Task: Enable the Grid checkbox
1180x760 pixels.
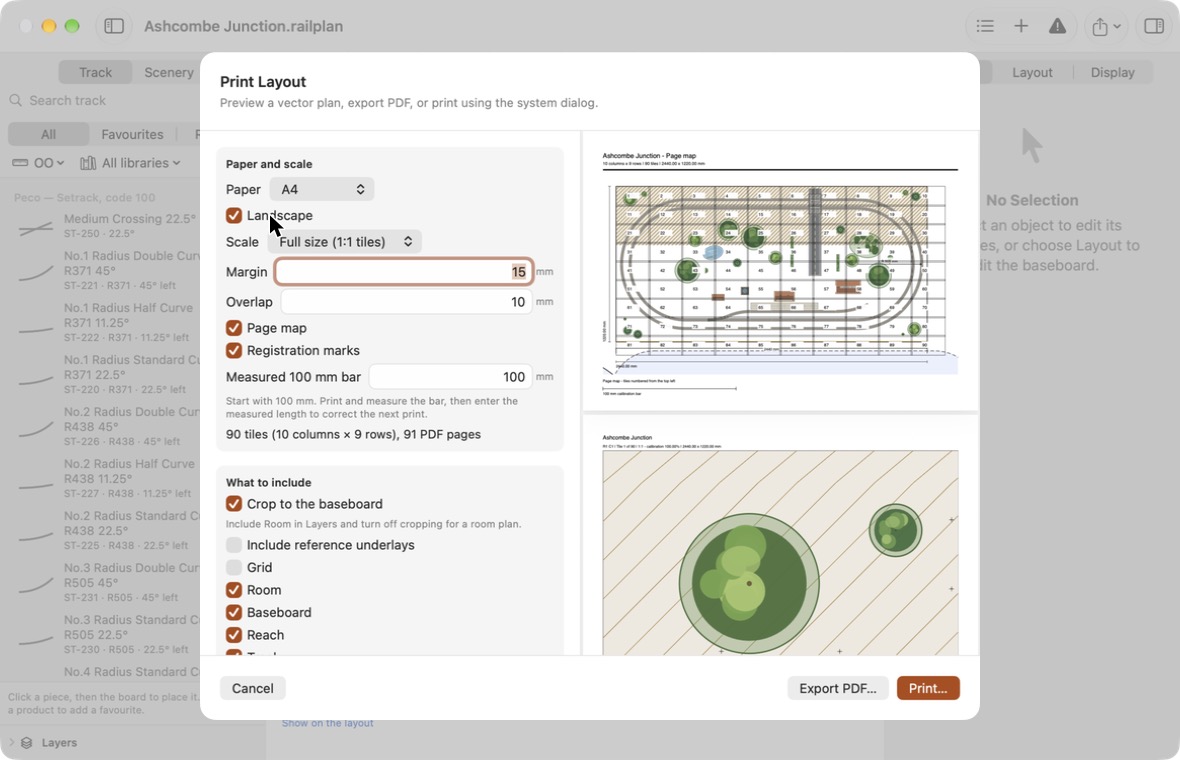Action: click(x=234, y=567)
